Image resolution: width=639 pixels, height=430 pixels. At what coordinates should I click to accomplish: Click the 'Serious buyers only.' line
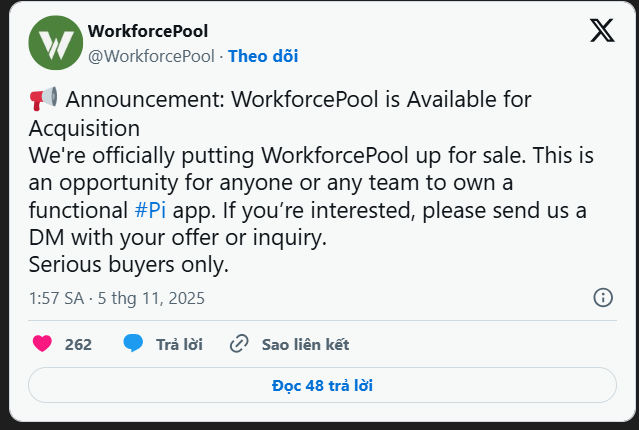(129, 265)
